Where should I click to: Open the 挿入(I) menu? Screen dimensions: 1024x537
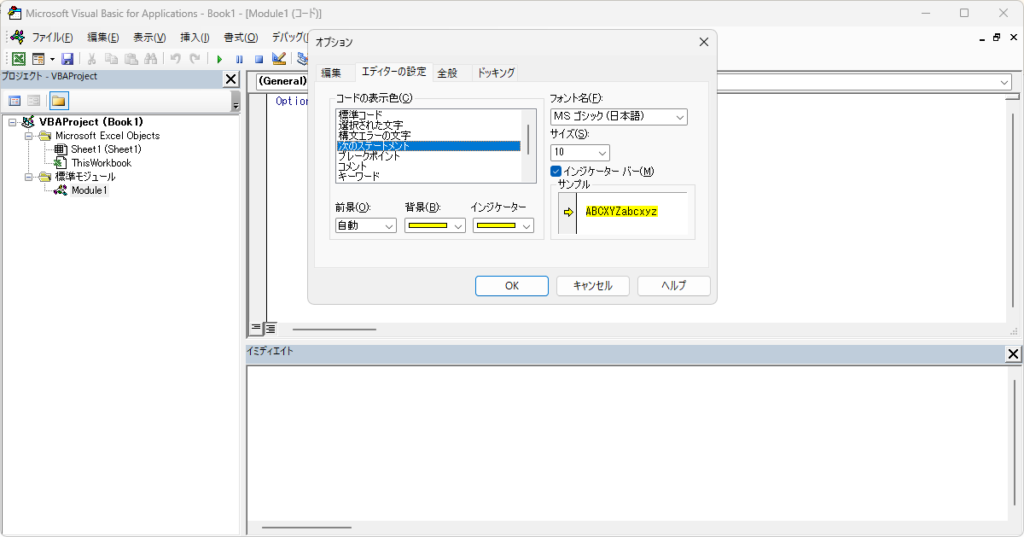[195, 37]
